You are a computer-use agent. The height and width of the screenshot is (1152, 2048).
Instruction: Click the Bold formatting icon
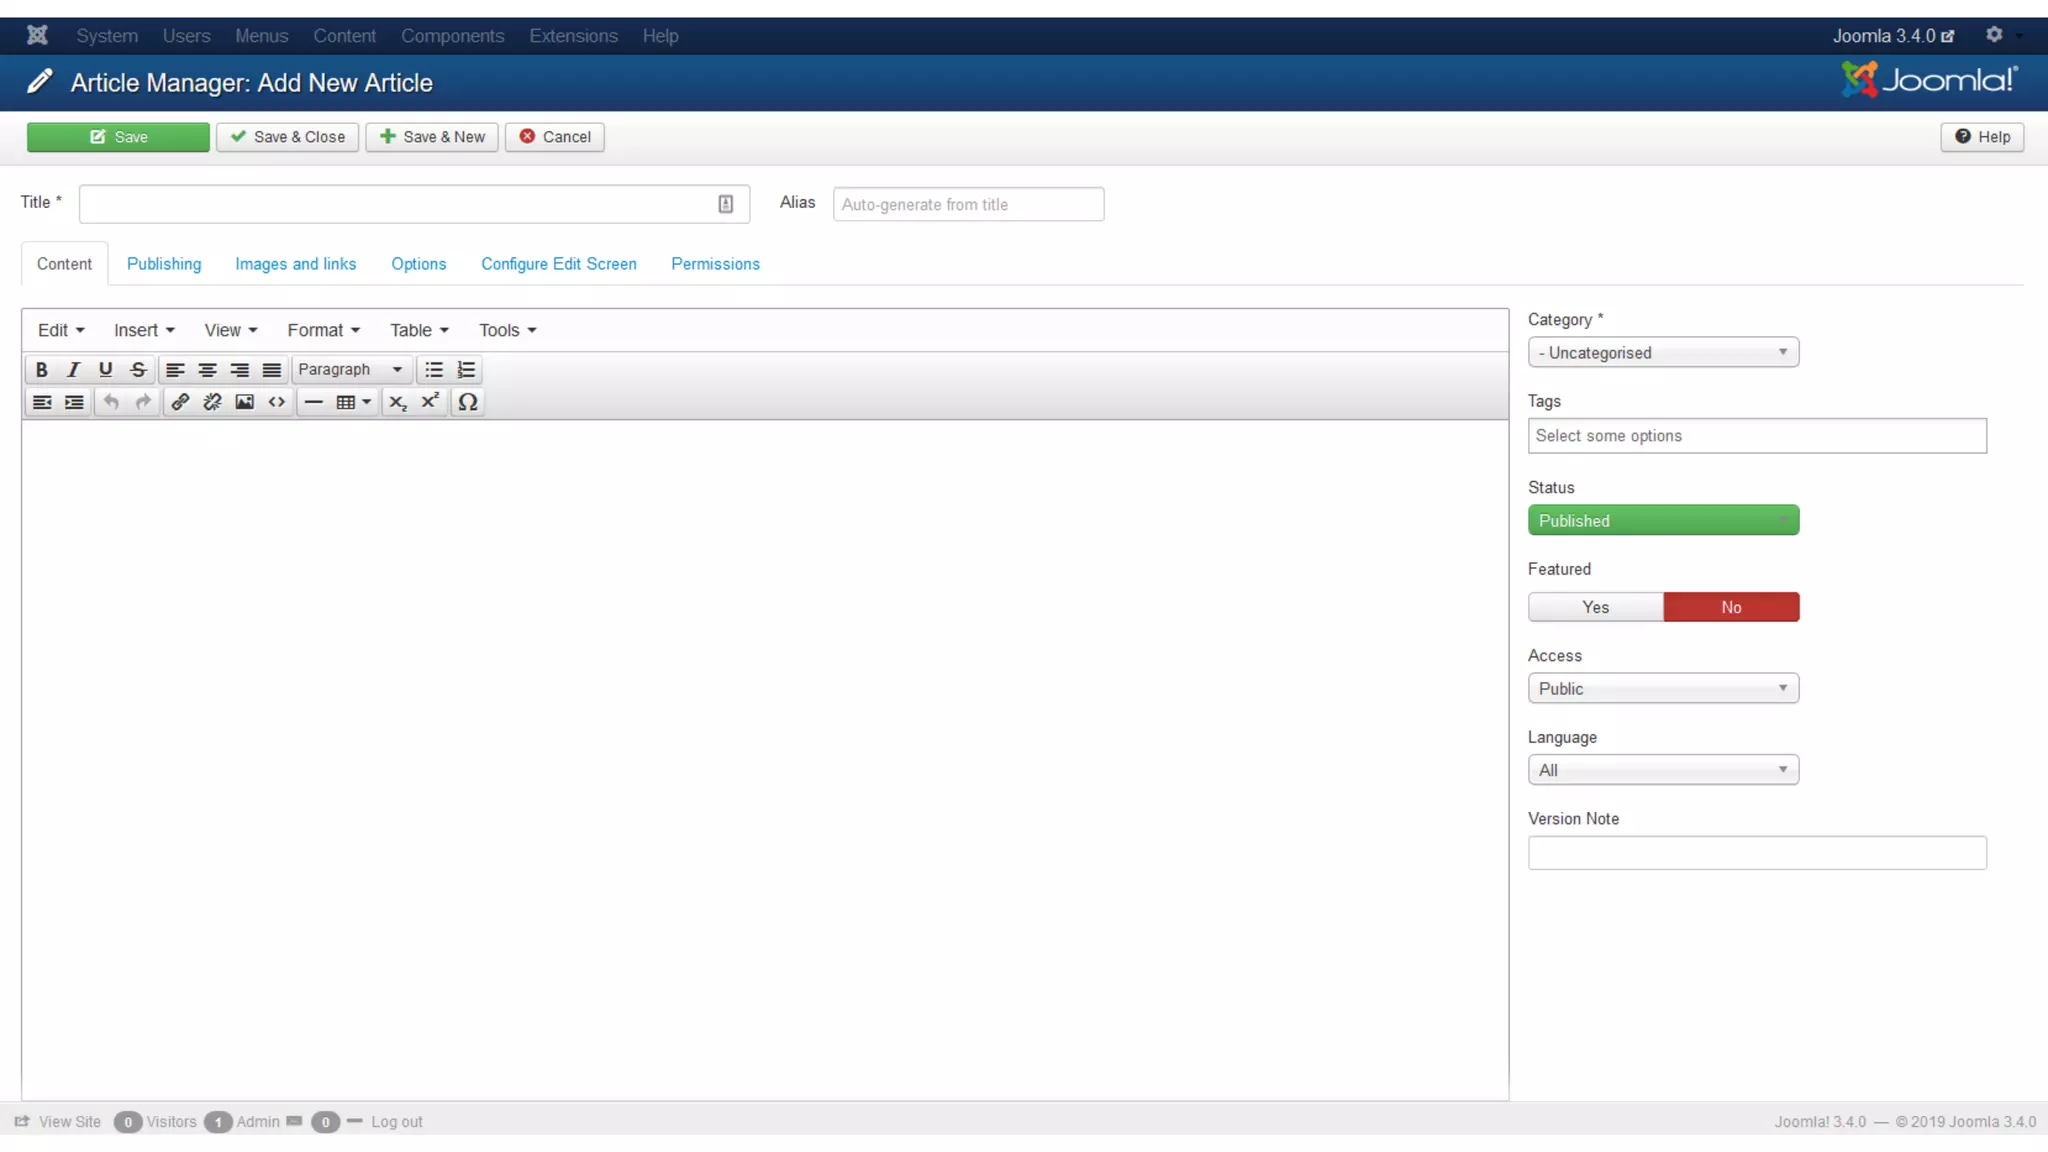[41, 370]
